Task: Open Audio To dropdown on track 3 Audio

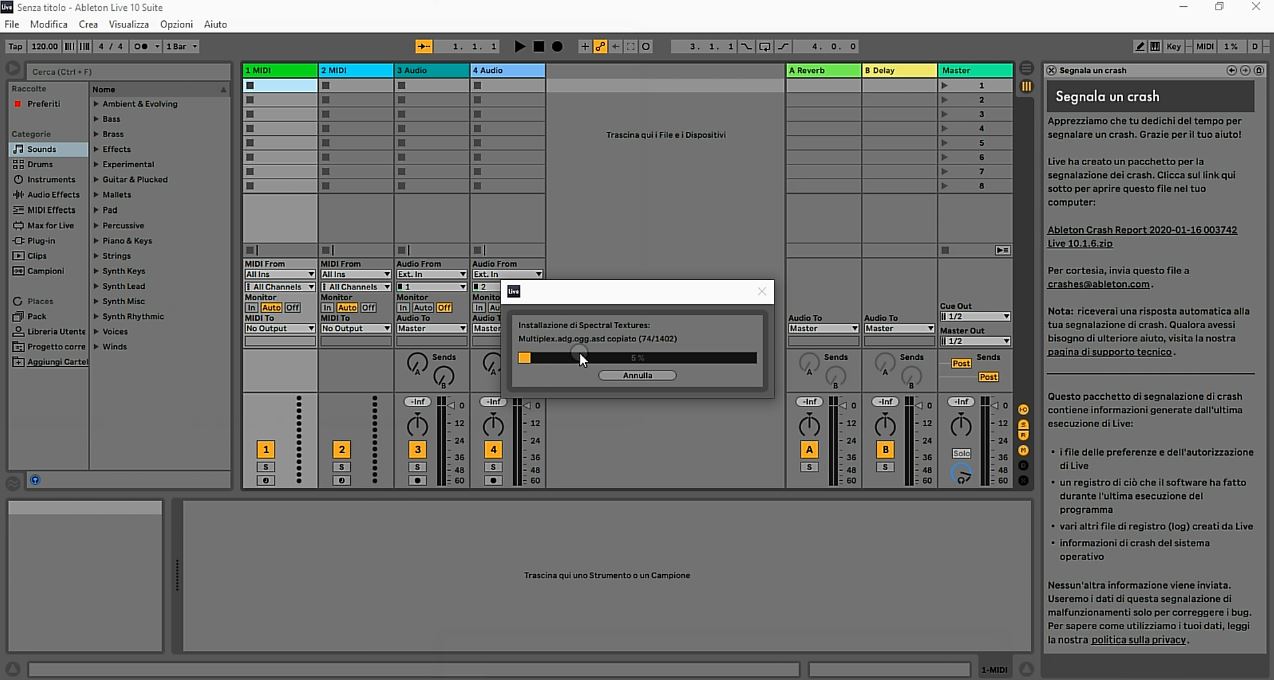Action: (x=432, y=328)
